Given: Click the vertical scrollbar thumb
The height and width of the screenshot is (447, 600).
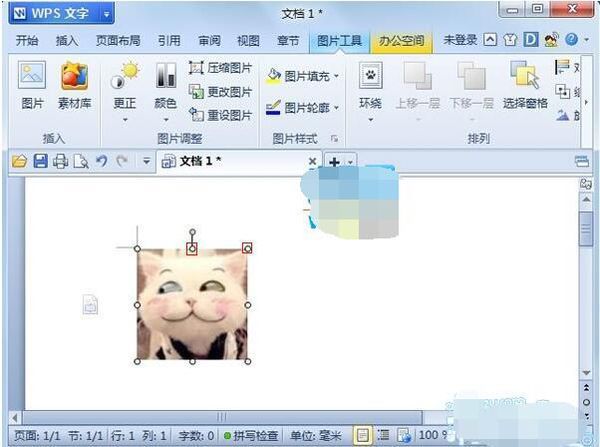Looking at the screenshot, I should [x=586, y=228].
